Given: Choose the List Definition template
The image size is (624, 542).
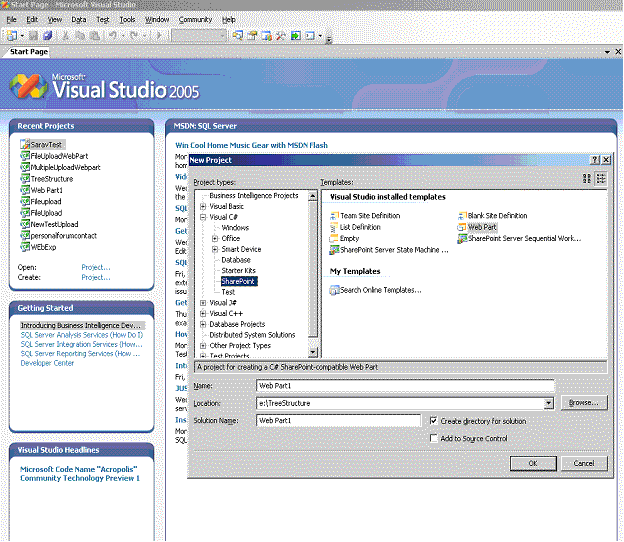Looking at the screenshot, I should pyautogui.click(x=355, y=227).
